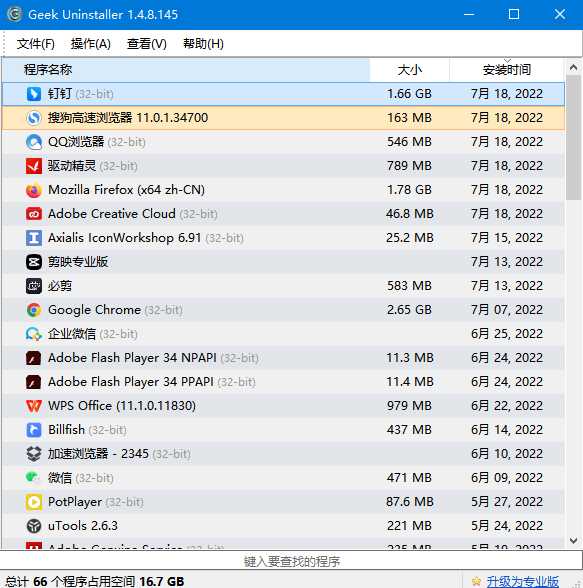Click the Adobe Flash Player NPAPI icon

coord(34,358)
